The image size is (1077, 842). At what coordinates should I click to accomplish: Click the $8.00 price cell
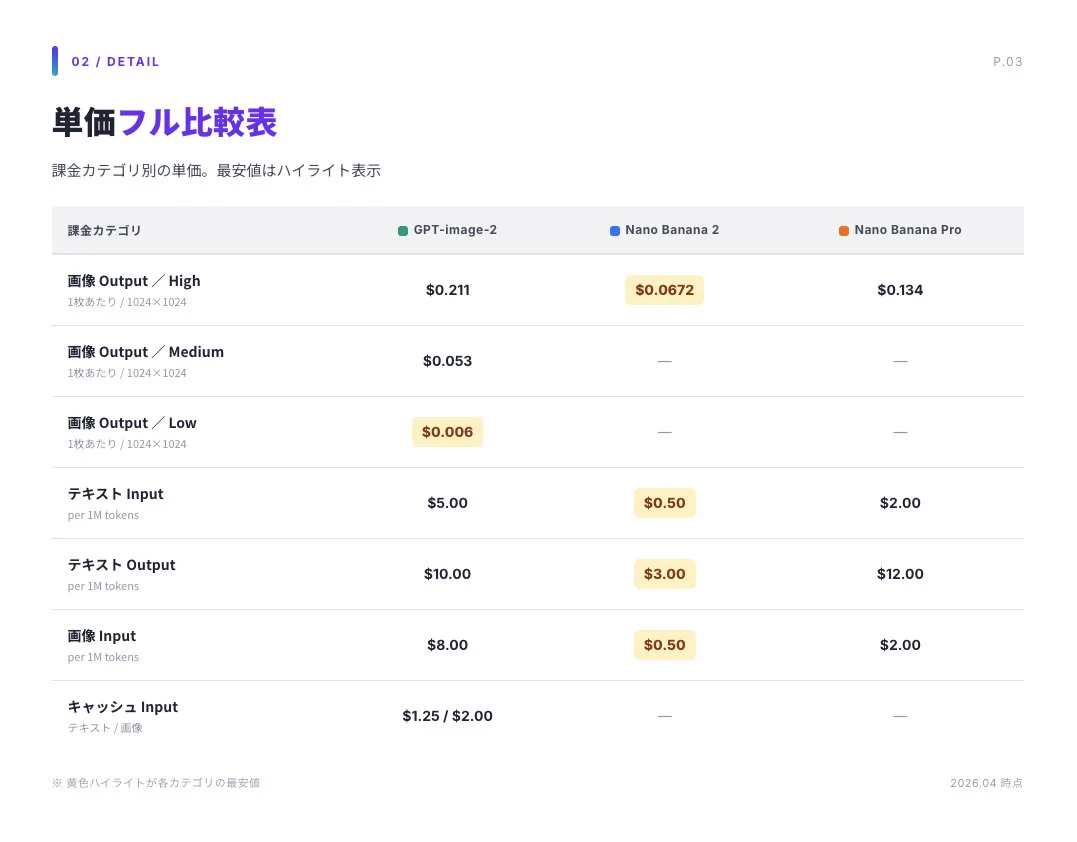click(447, 645)
